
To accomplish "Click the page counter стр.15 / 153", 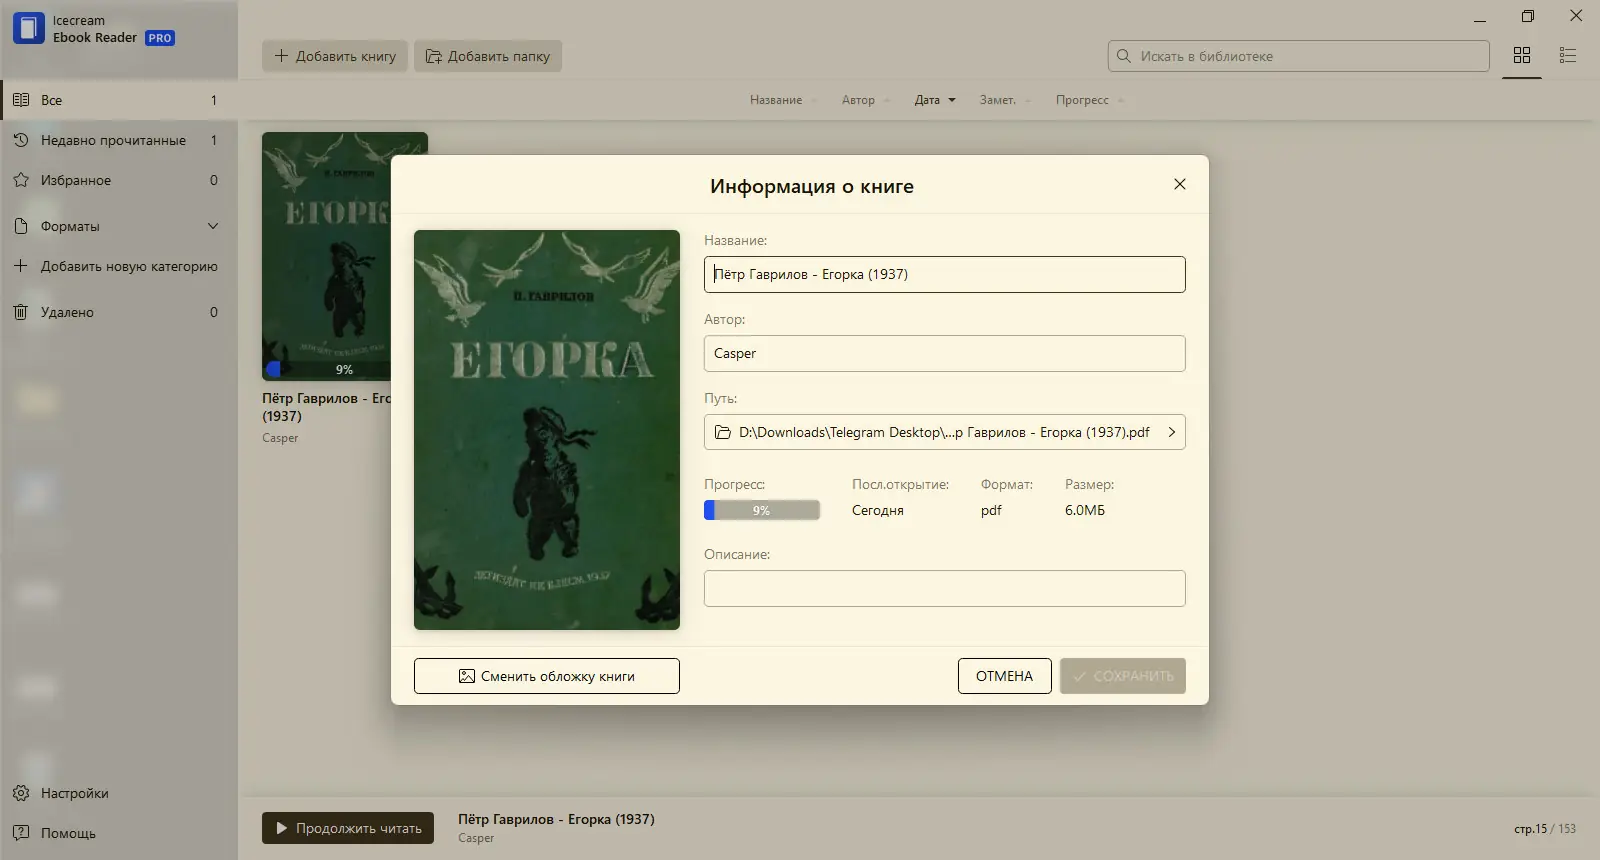I will [1545, 829].
